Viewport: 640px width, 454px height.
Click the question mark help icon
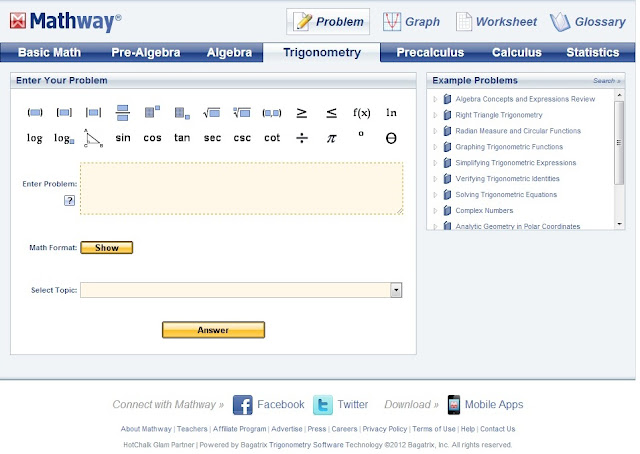tap(69, 200)
